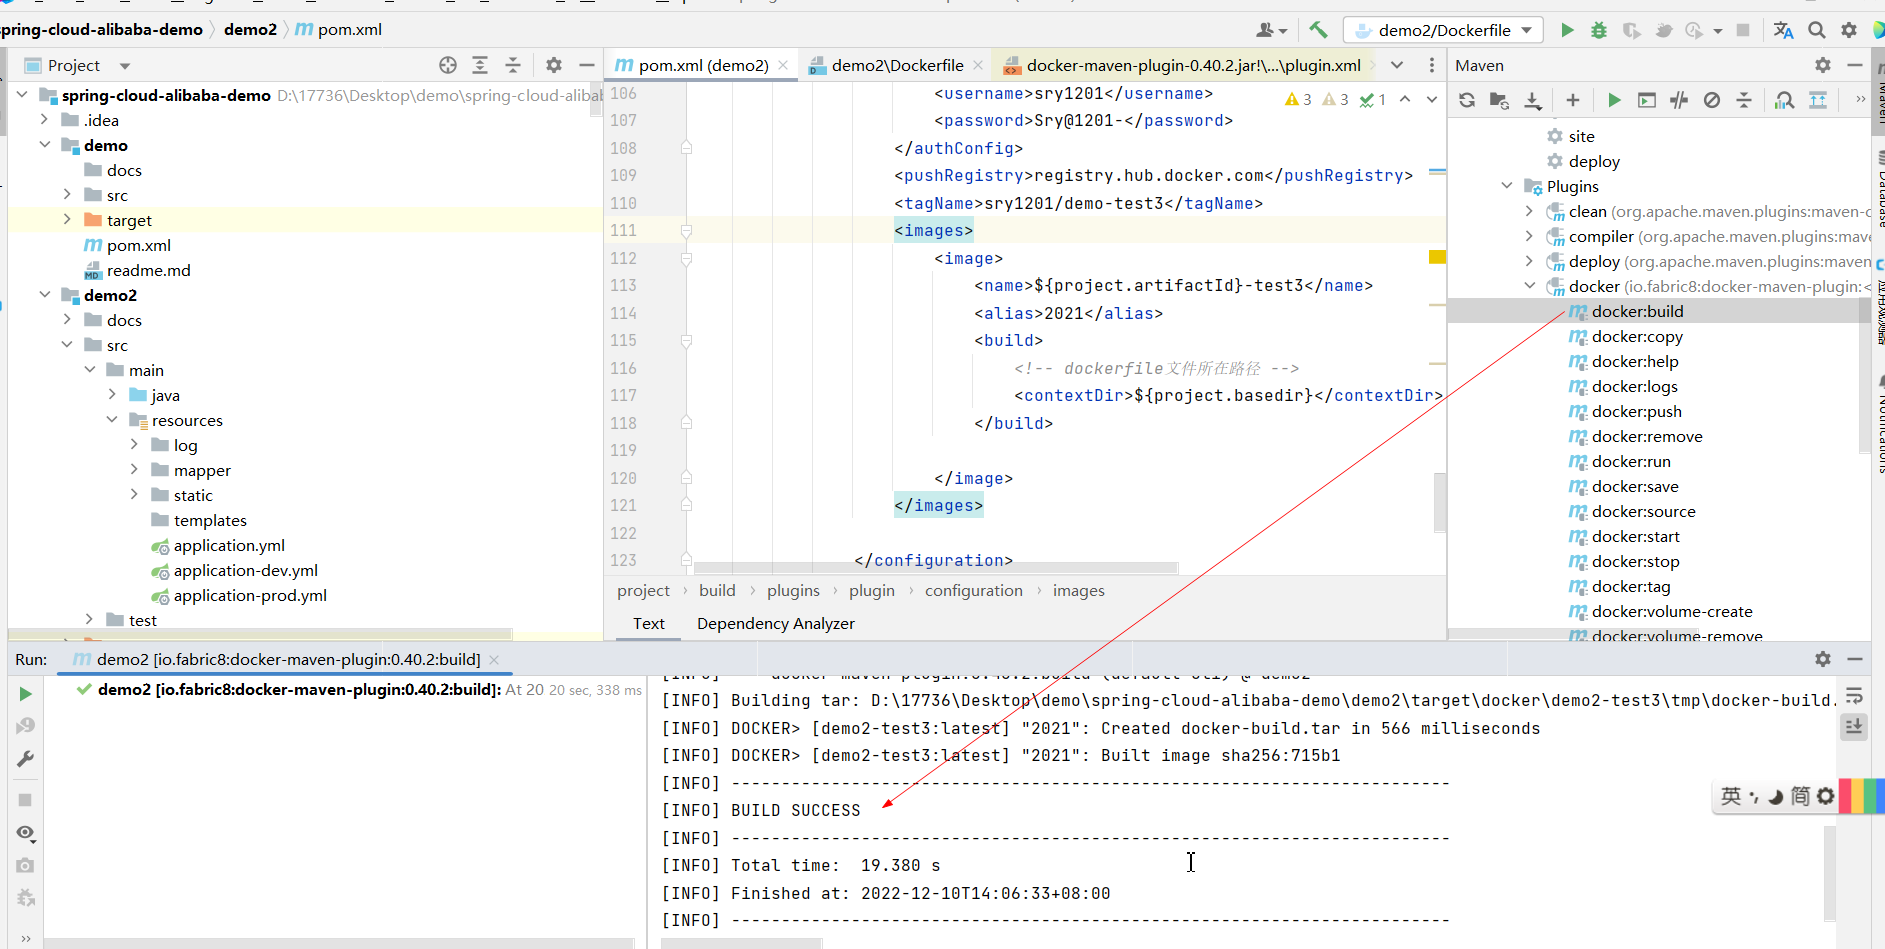
Task: Open editor tab options menu (three dots)
Action: point(1432,65)
